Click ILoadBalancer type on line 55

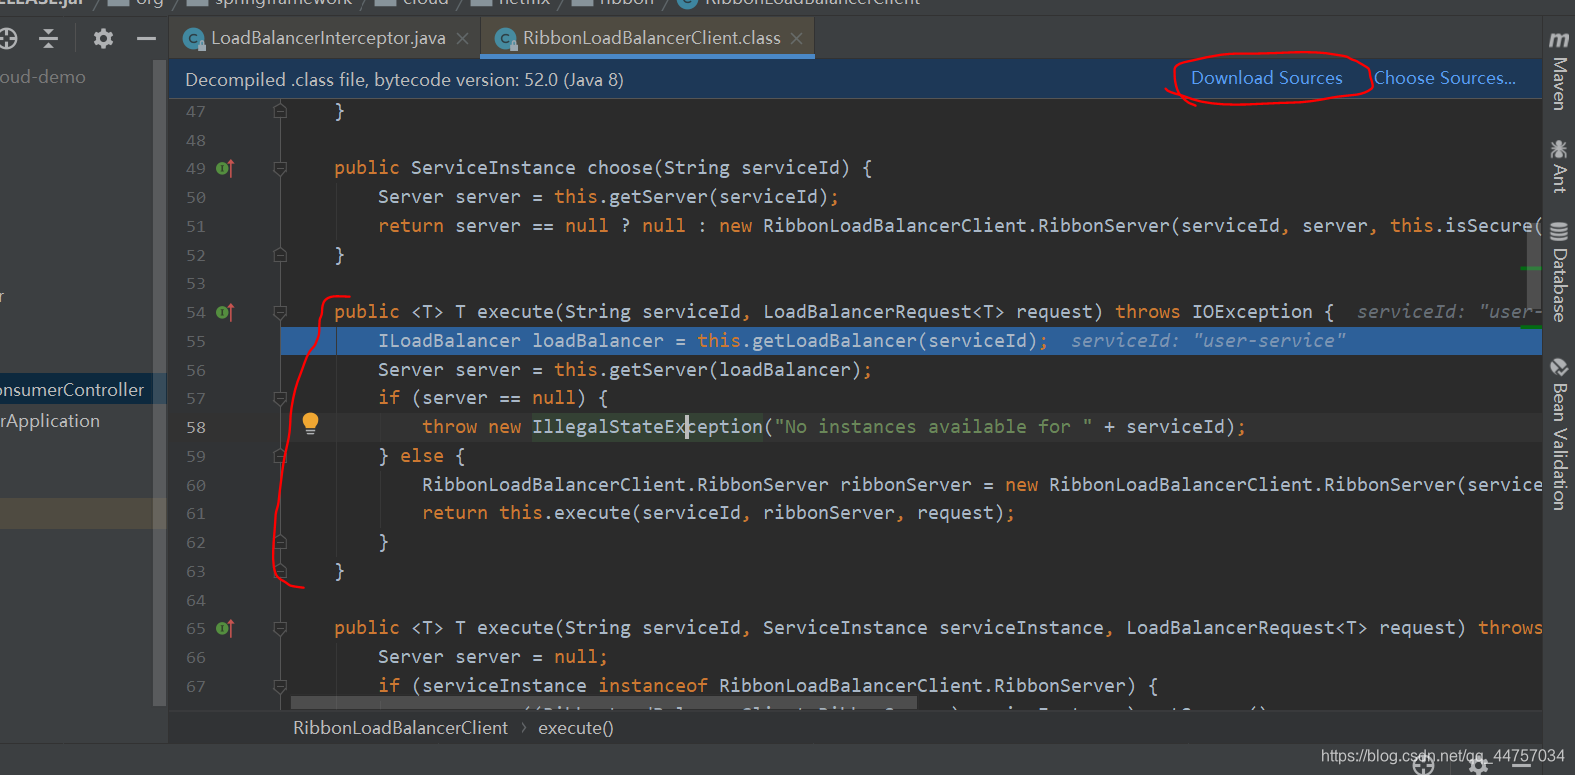[449, 341]
